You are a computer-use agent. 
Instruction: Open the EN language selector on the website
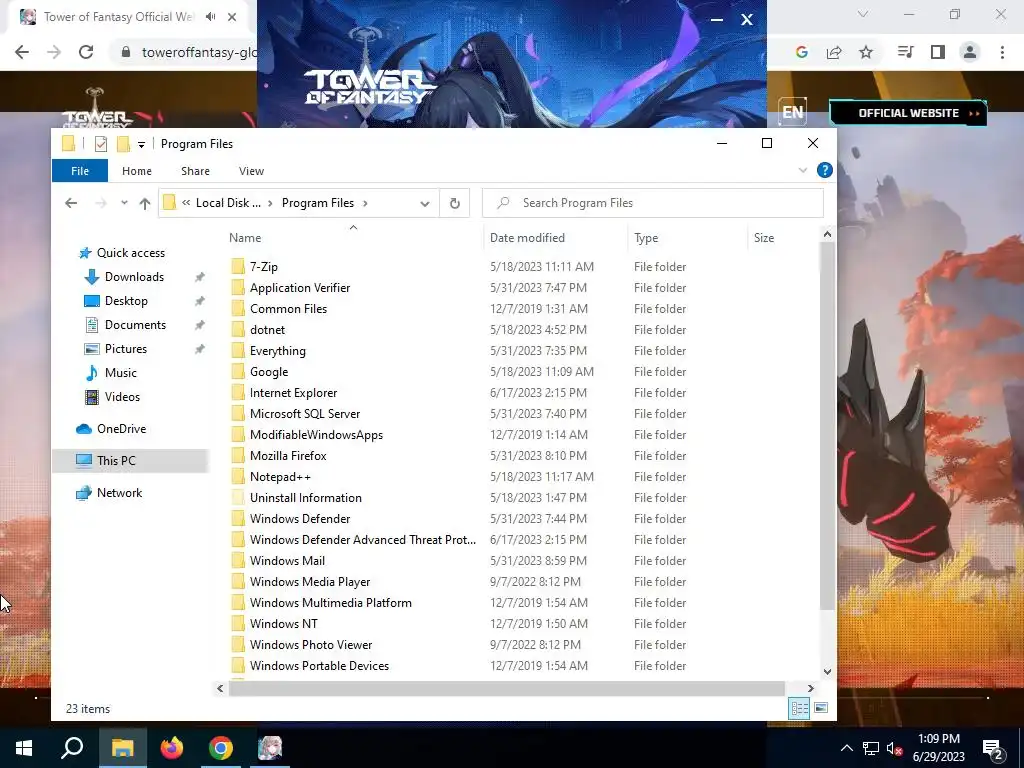[x=793, y=112]
